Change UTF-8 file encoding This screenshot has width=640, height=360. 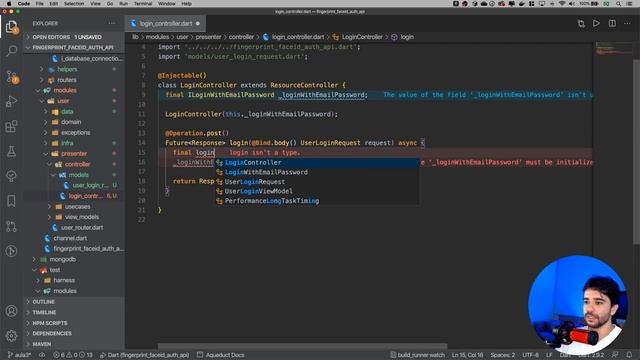click(530, 355)
